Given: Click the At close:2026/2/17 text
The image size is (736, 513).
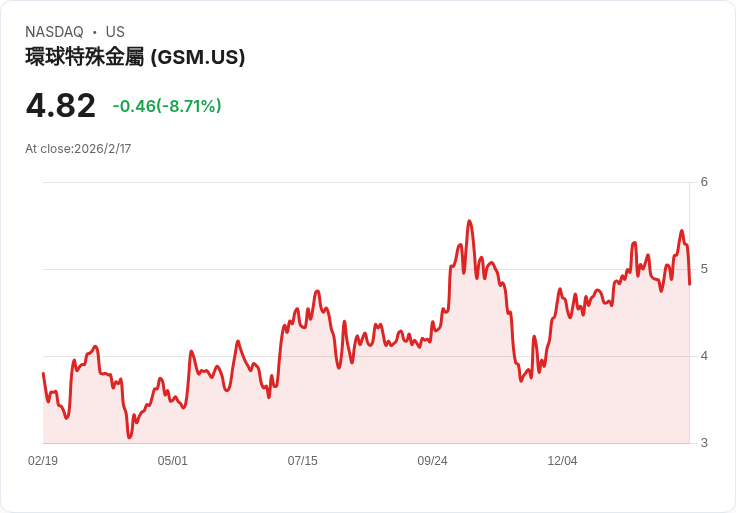Looking at the screenshot, I should [78, 149].
